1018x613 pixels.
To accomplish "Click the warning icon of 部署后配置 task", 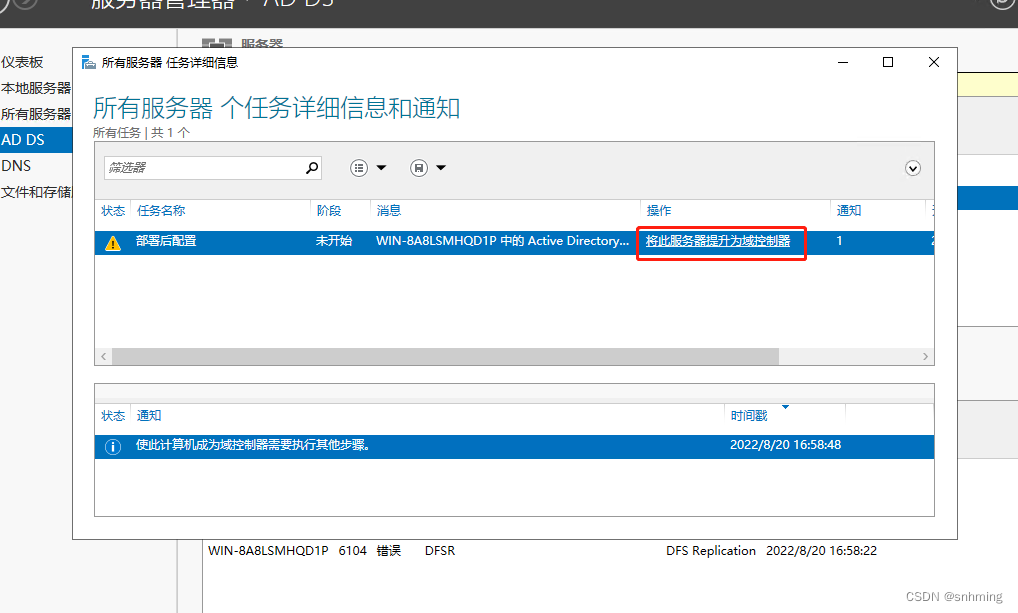I will tap(113, 244).
